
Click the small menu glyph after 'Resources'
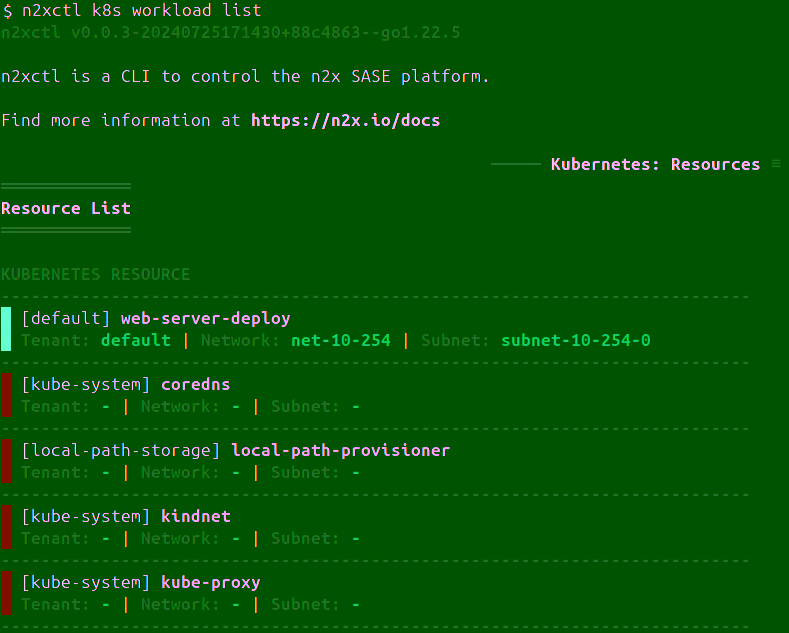point(776,164)
